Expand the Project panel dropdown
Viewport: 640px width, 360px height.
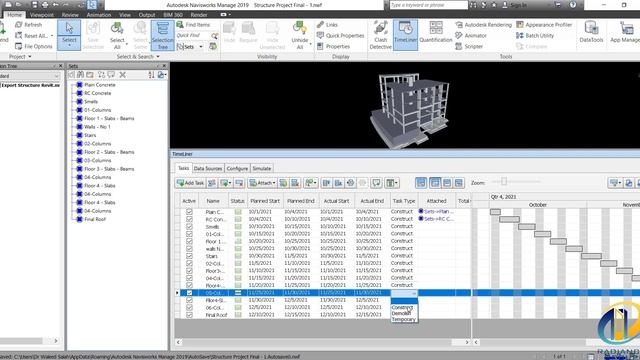(20, 56)
